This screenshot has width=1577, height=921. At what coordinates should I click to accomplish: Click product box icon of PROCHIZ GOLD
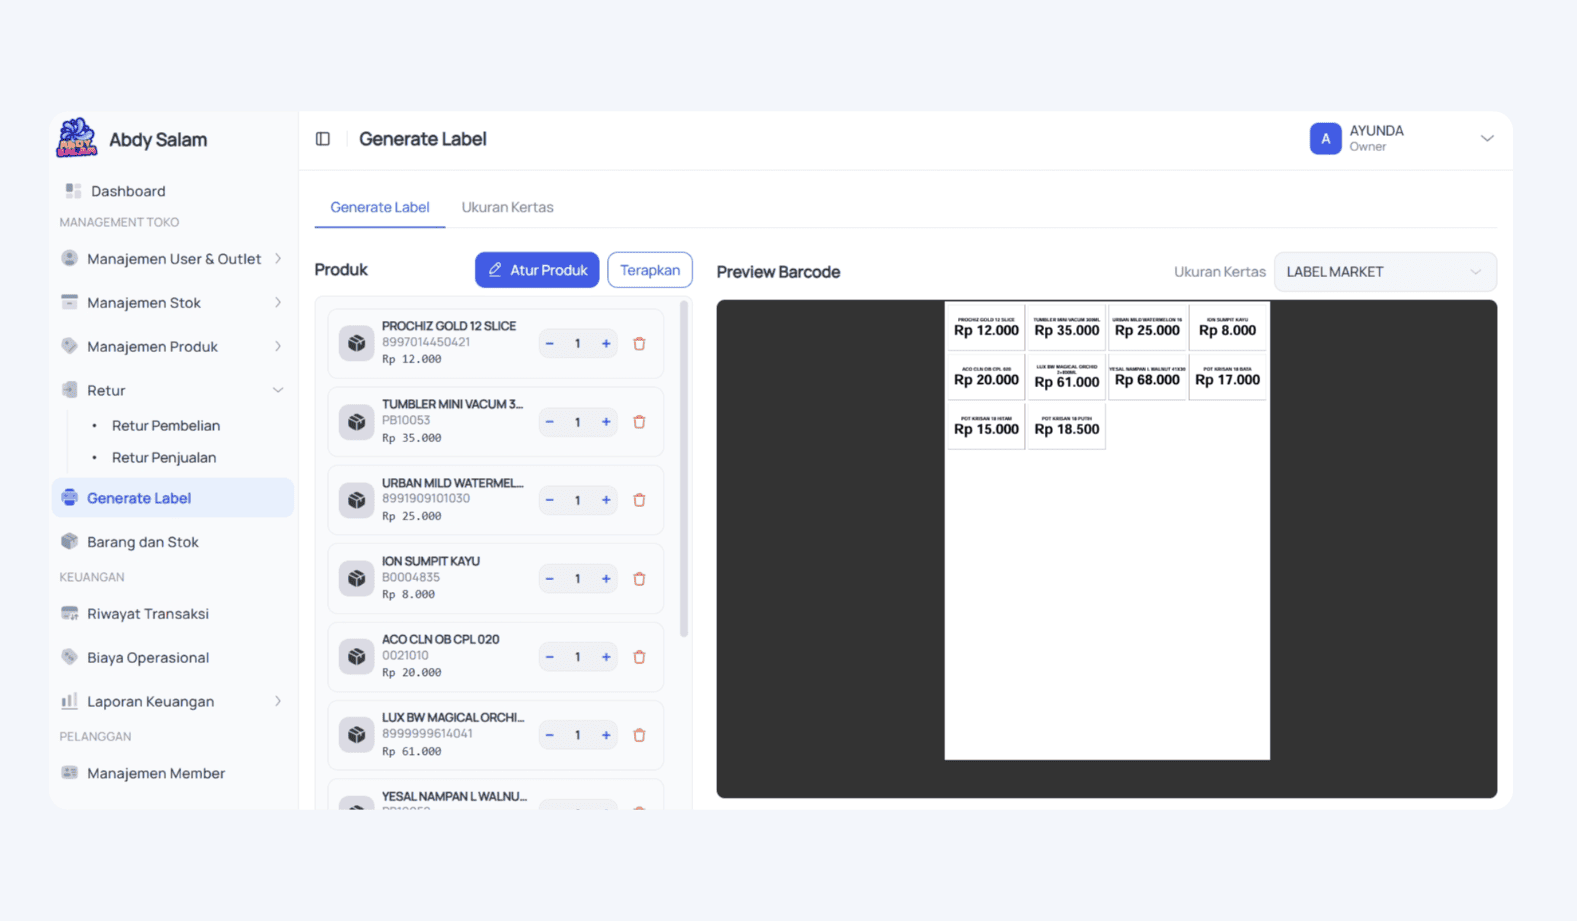(356, 344)
